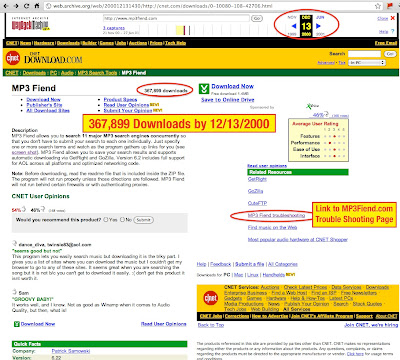Click the Wayback Go button
Image resolution: width=400 pixels, height=360 pixels.
[x=257, y=18]
